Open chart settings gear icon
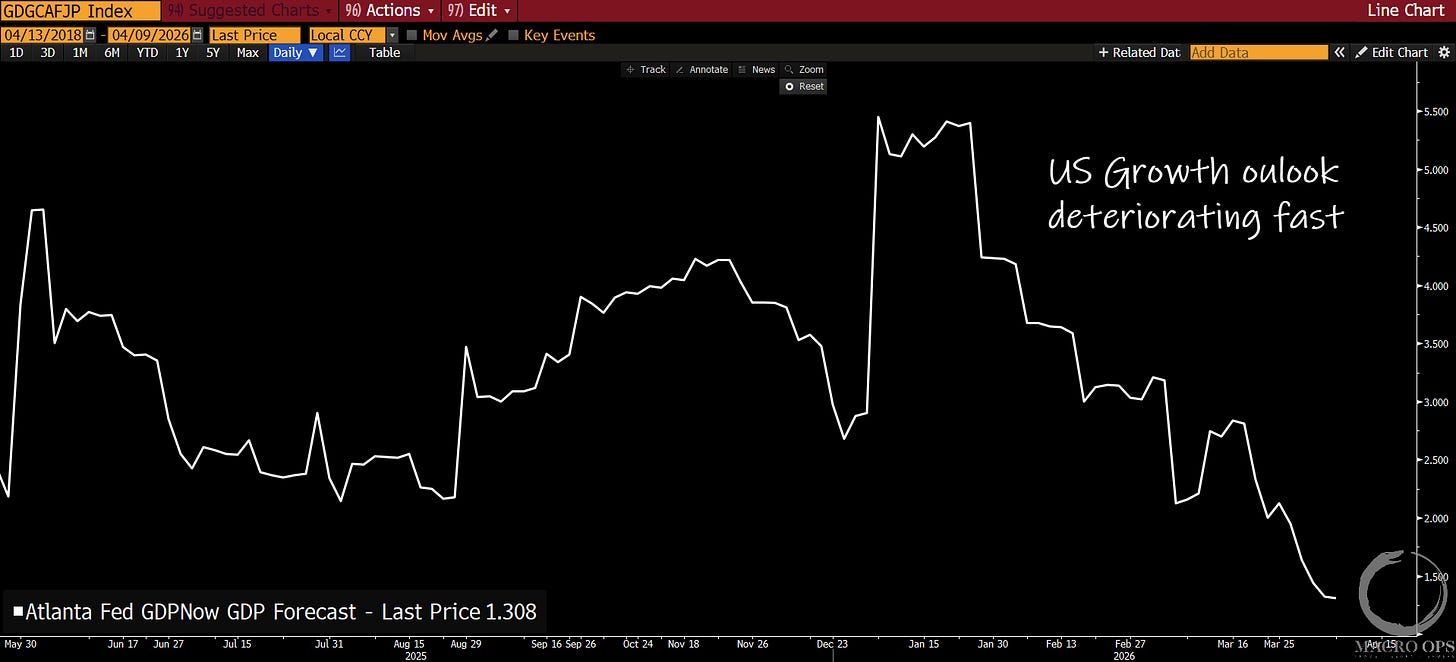Image resolution: width=1456 pixels, height=662 pixels. click(x=1443, y=52)
